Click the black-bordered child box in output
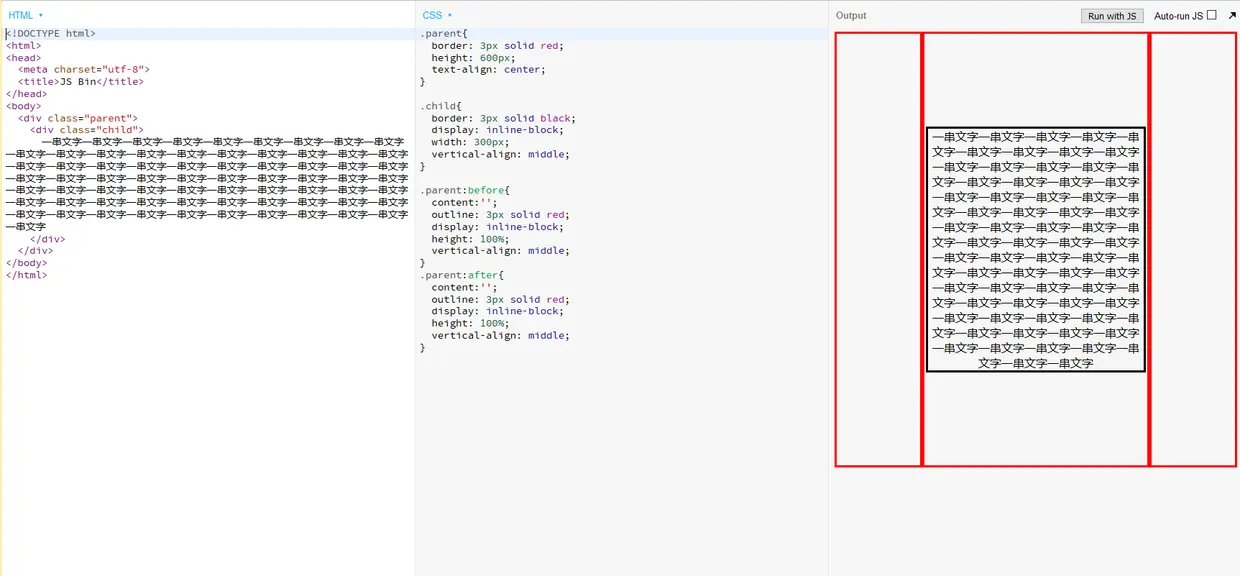The width and height of the screenshot is (1240, 576). click(x=1034, y=248)
